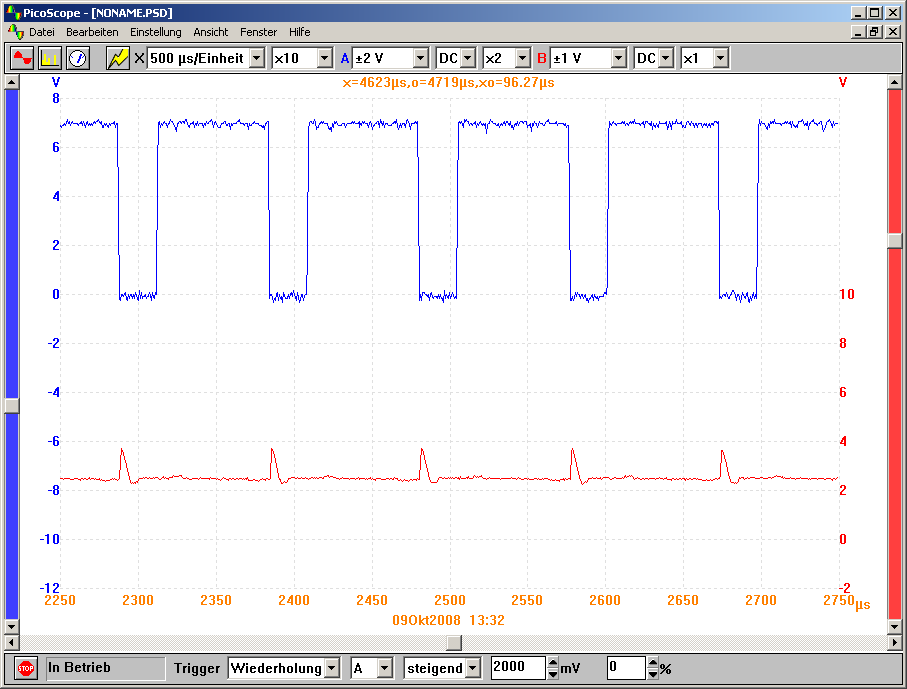Close the inner NONAME.PSD document
This screenshot has width=907, height=689.
pyautogui.click(x=893, y=32)
